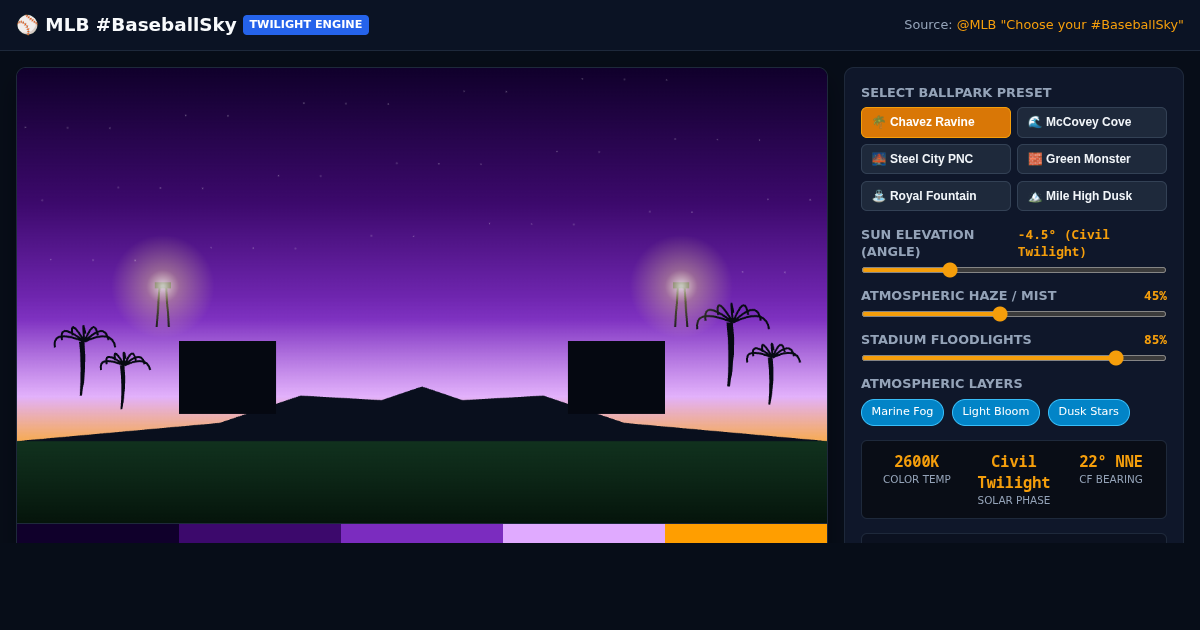1200x630 pixels.
Task: Toggle the Dusk Stars atmospheric layer
Action: (x=1089, y=412)
